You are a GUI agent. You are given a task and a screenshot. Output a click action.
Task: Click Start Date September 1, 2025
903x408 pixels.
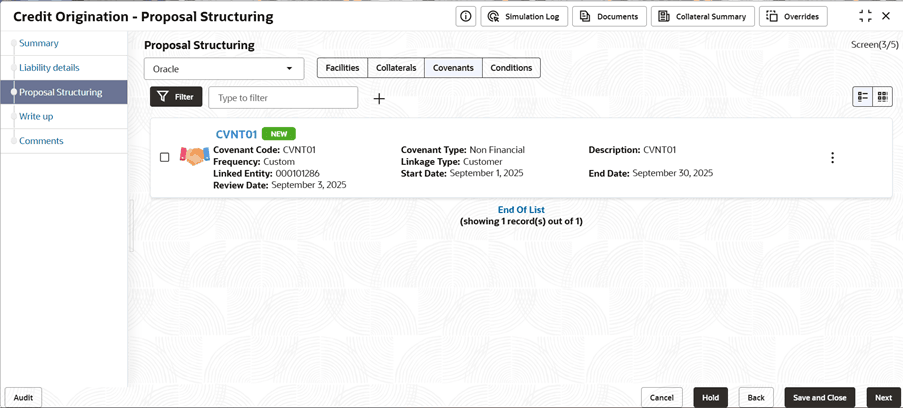point(486,173)
